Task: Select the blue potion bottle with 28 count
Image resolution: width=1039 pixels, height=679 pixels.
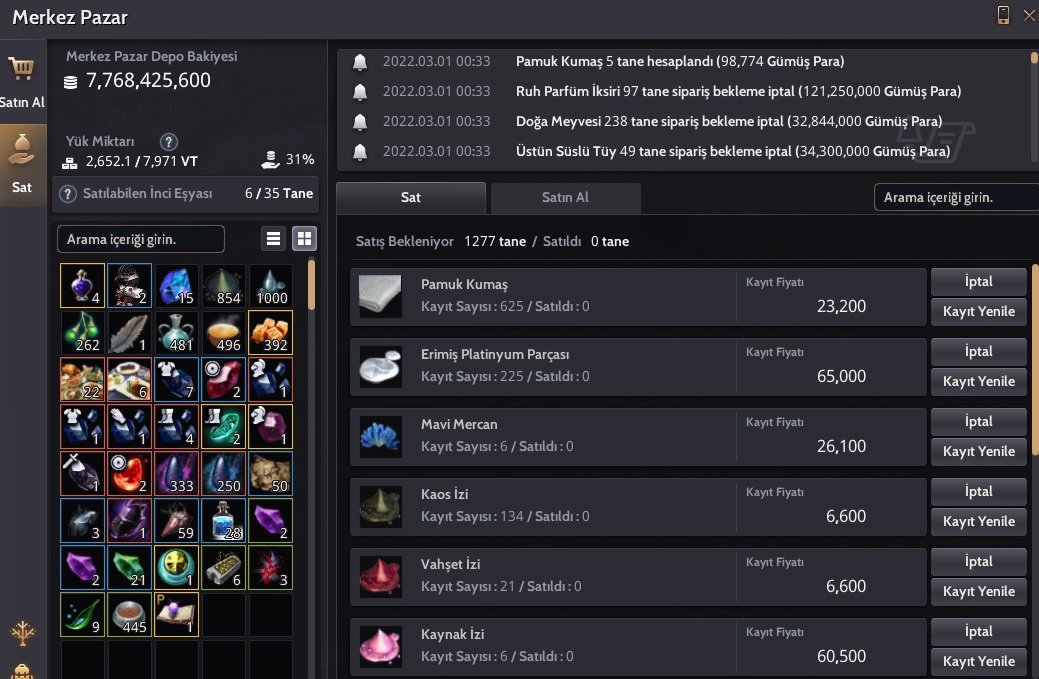Action: (223, 520)
